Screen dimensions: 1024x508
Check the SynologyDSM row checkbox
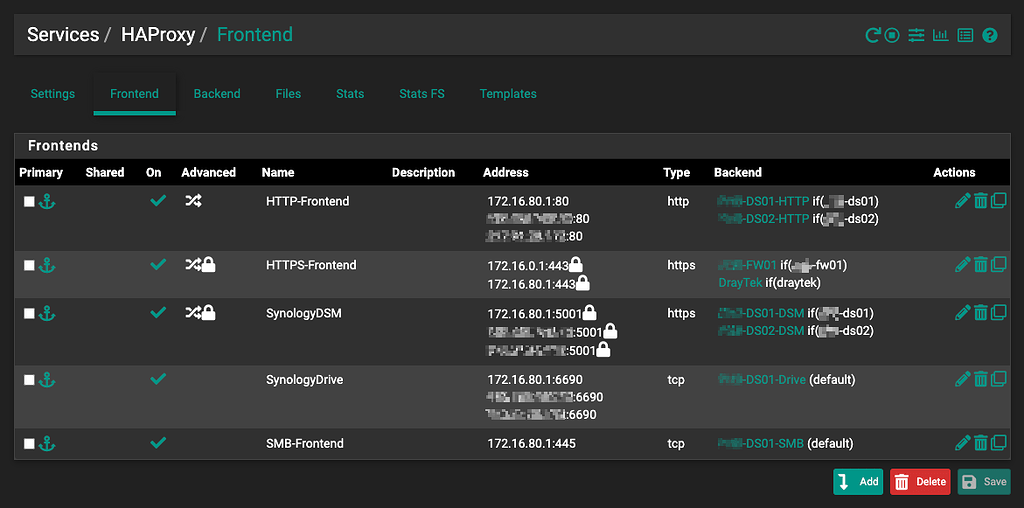[x=29, y=313]
